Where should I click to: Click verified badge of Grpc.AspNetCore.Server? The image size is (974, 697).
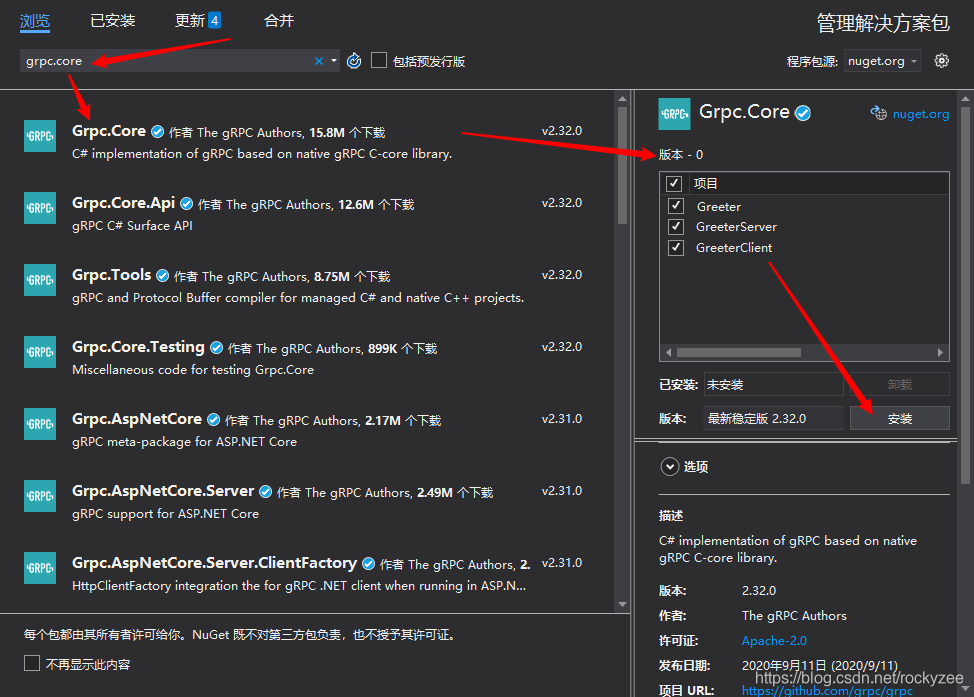(x=265, y=492)
